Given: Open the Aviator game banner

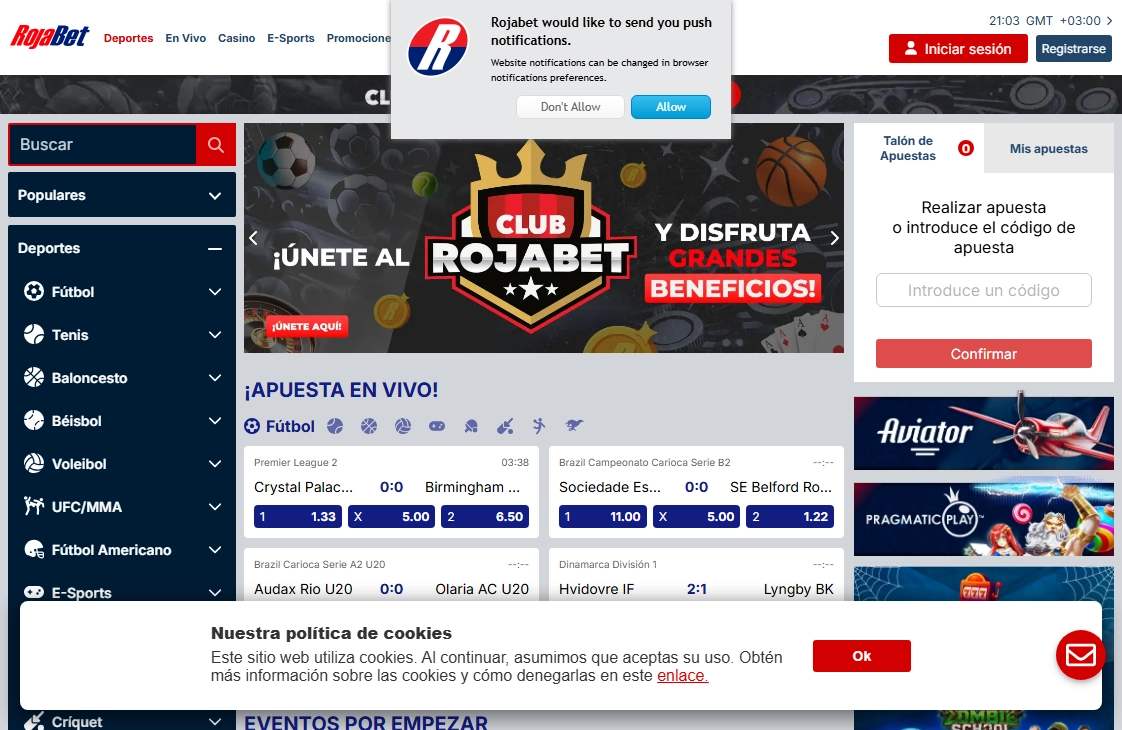Looking at the screenshot, I should (983, 433).
